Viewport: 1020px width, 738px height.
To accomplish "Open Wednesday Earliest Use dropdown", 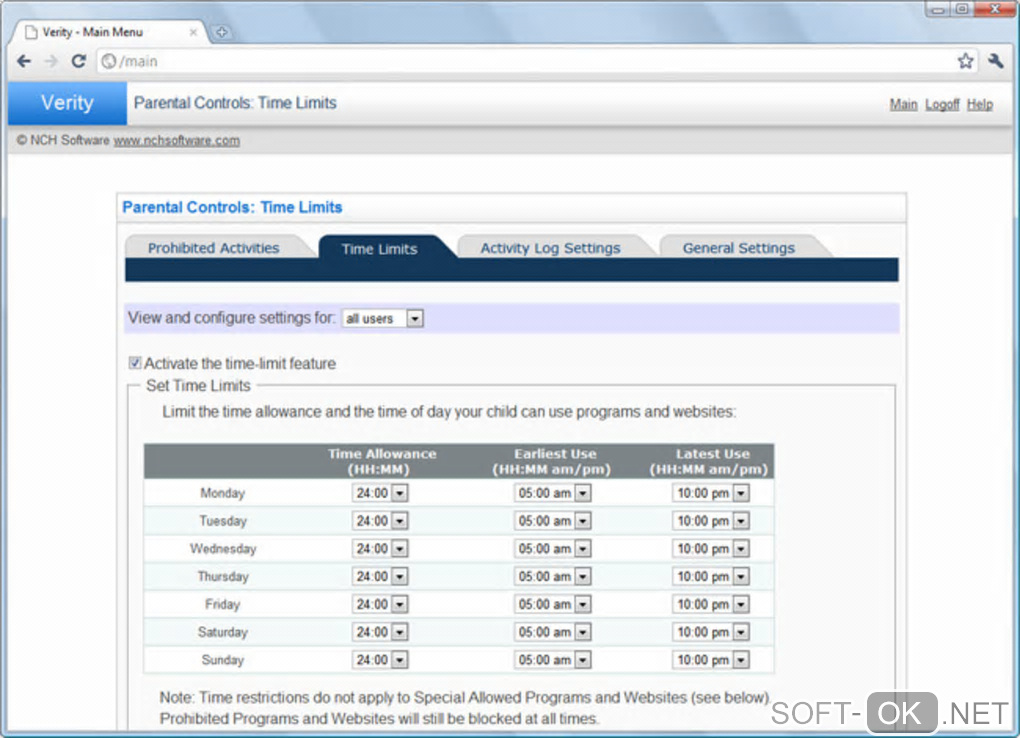I will 552,549.
